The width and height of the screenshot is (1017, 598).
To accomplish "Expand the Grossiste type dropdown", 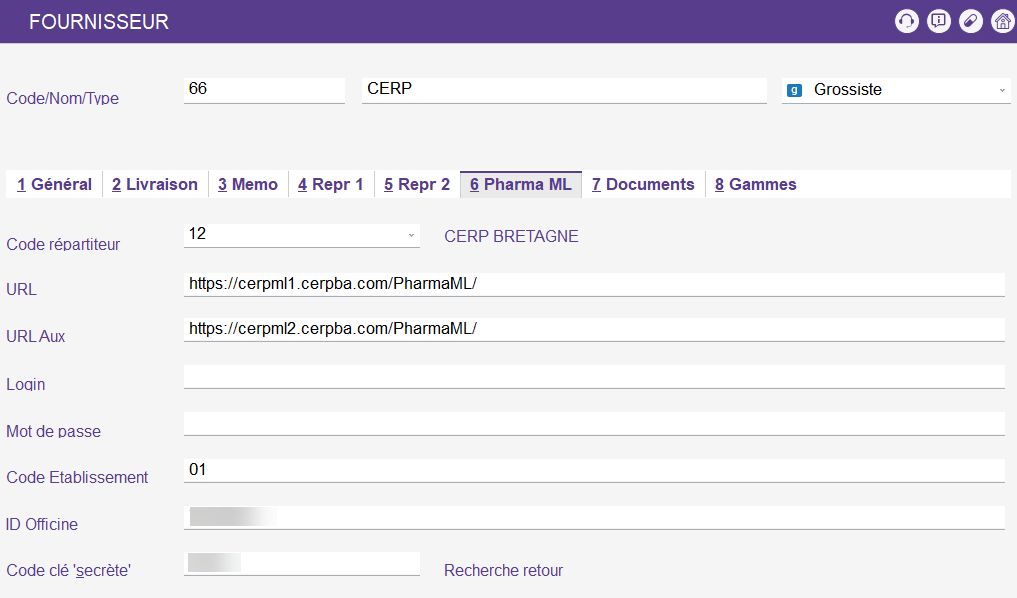I will [1001, 90].
